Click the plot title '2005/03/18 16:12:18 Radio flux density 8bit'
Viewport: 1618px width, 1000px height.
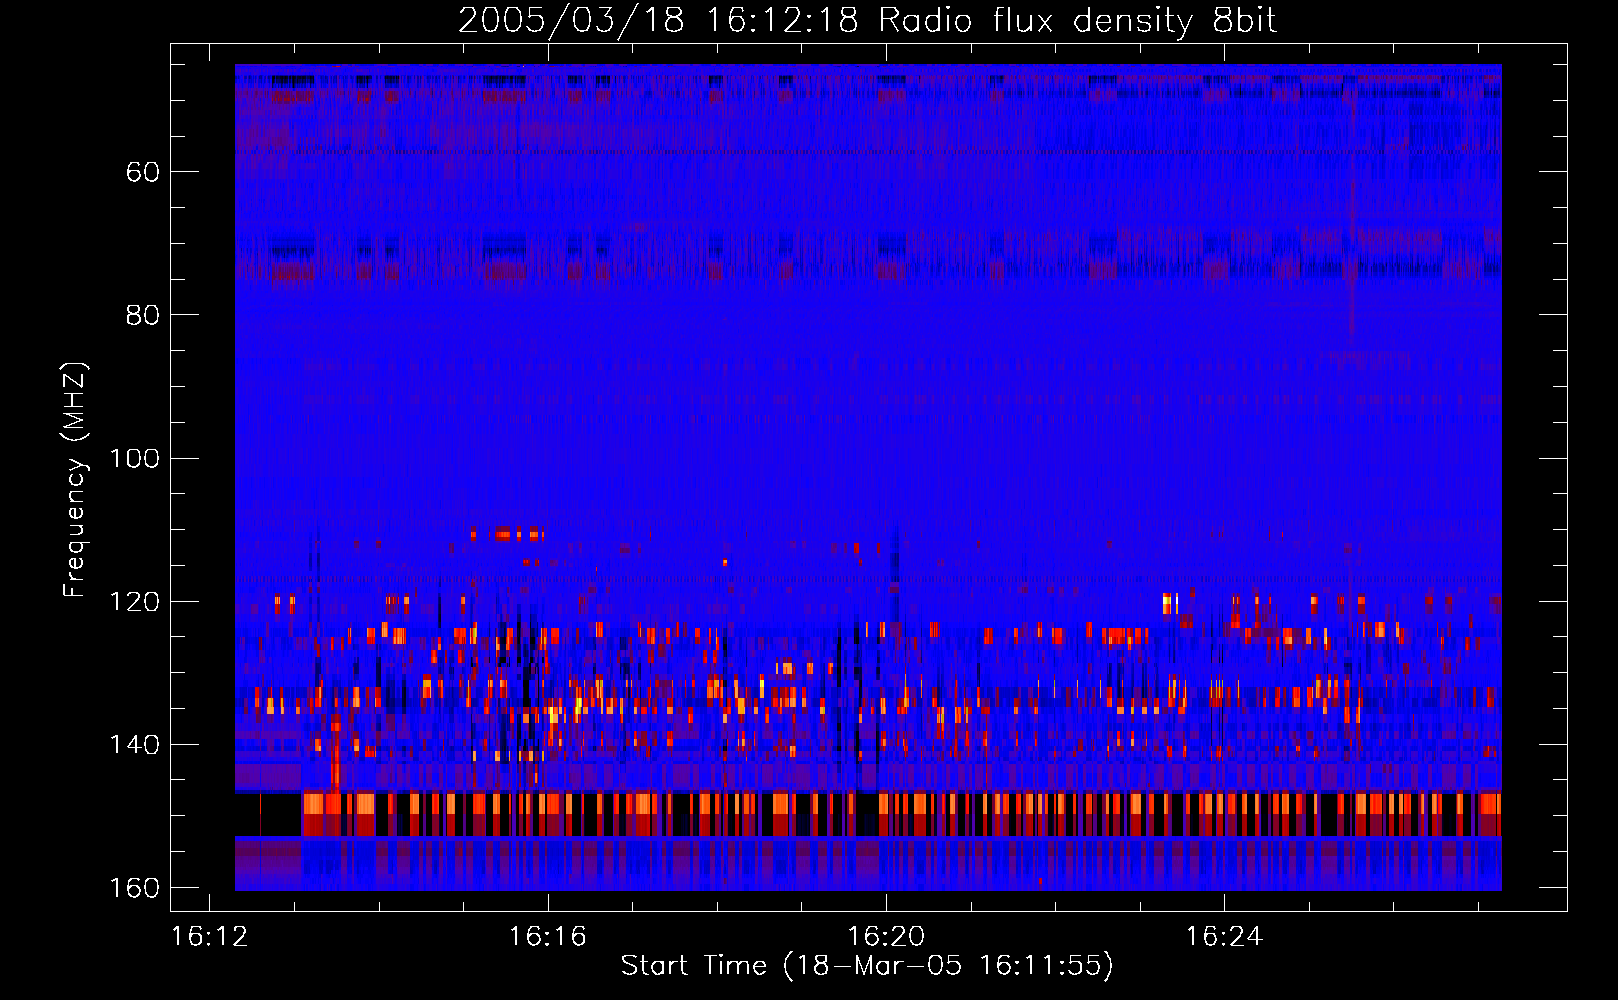pos(867,20)
